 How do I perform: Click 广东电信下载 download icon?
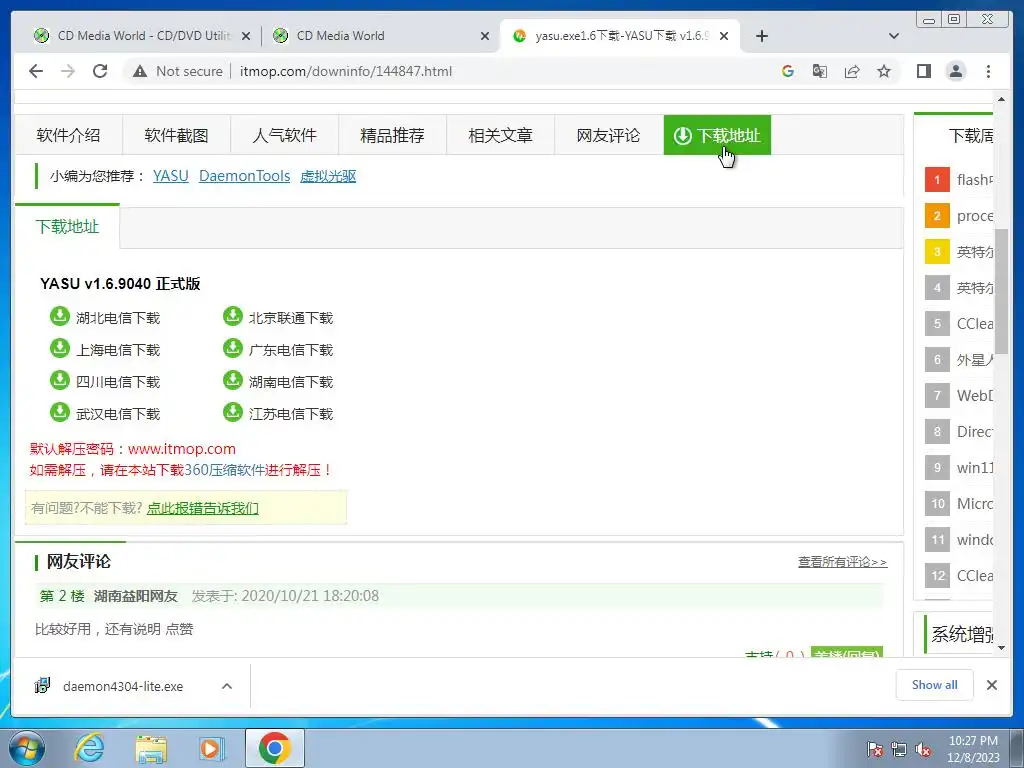click(x=232, y=348)
